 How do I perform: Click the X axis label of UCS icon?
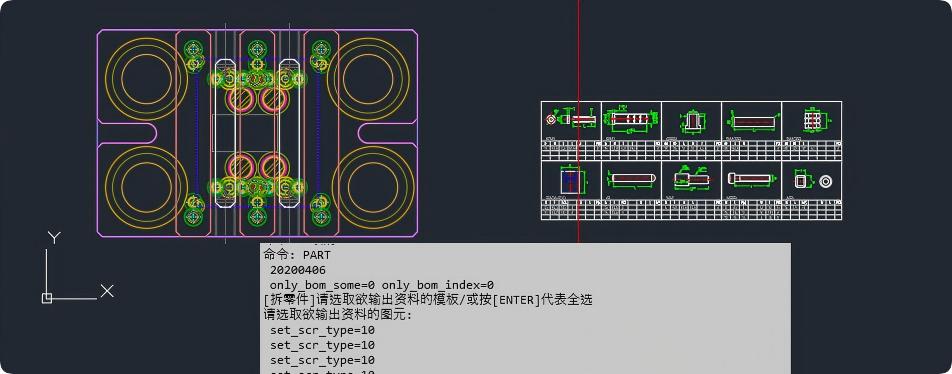tap(107, 291)
